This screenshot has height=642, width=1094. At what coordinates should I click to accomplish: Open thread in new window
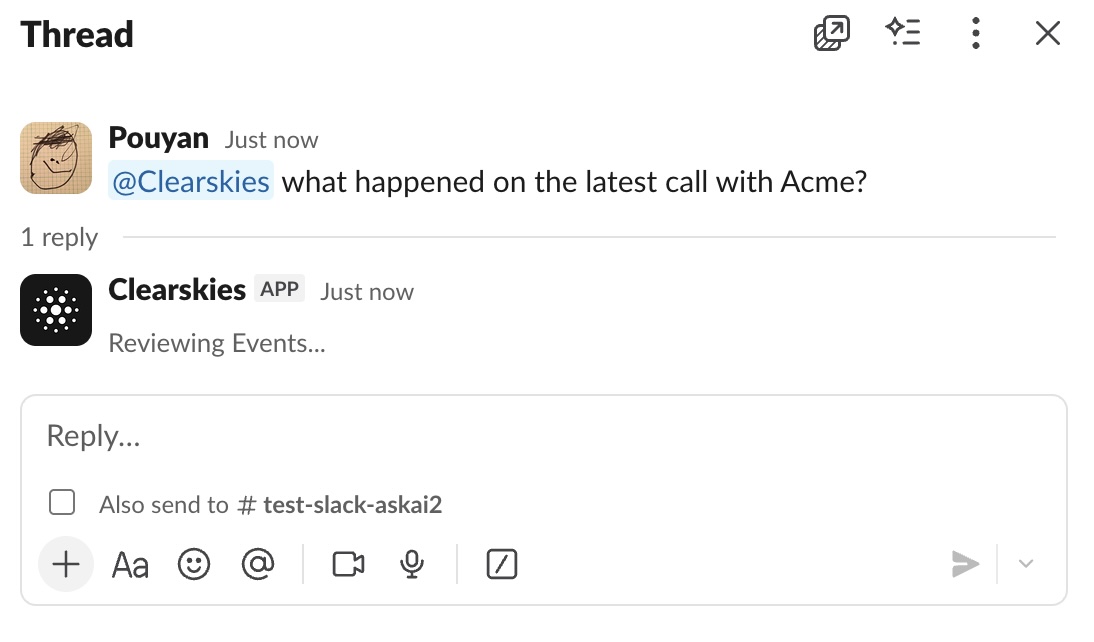click(x=831, y=34)
